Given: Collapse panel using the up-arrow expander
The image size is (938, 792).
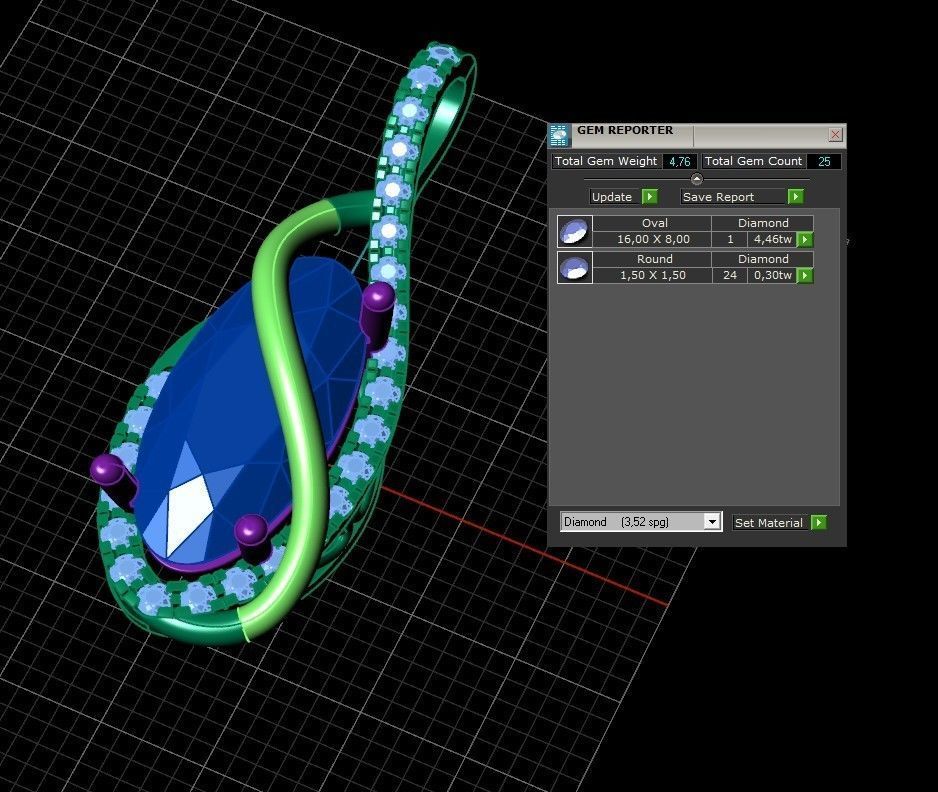Looking at the screenshot, I should point(696,179).
